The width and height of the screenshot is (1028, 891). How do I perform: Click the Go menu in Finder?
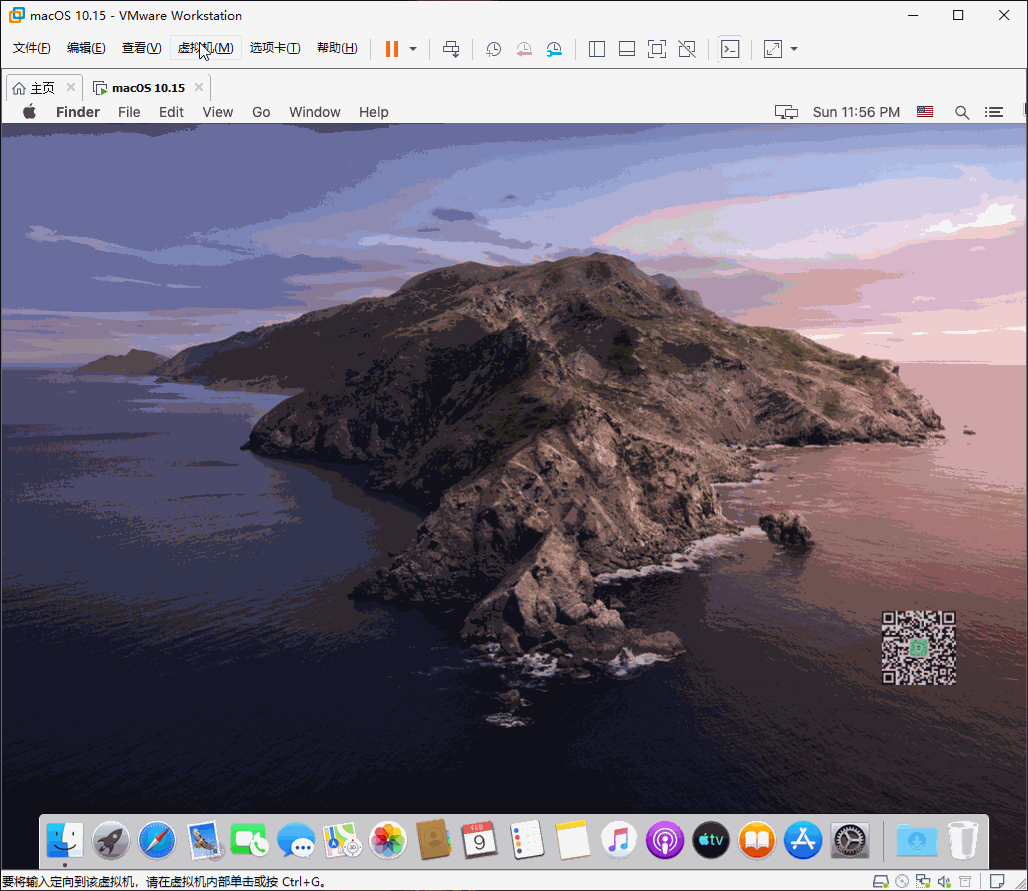261,112
